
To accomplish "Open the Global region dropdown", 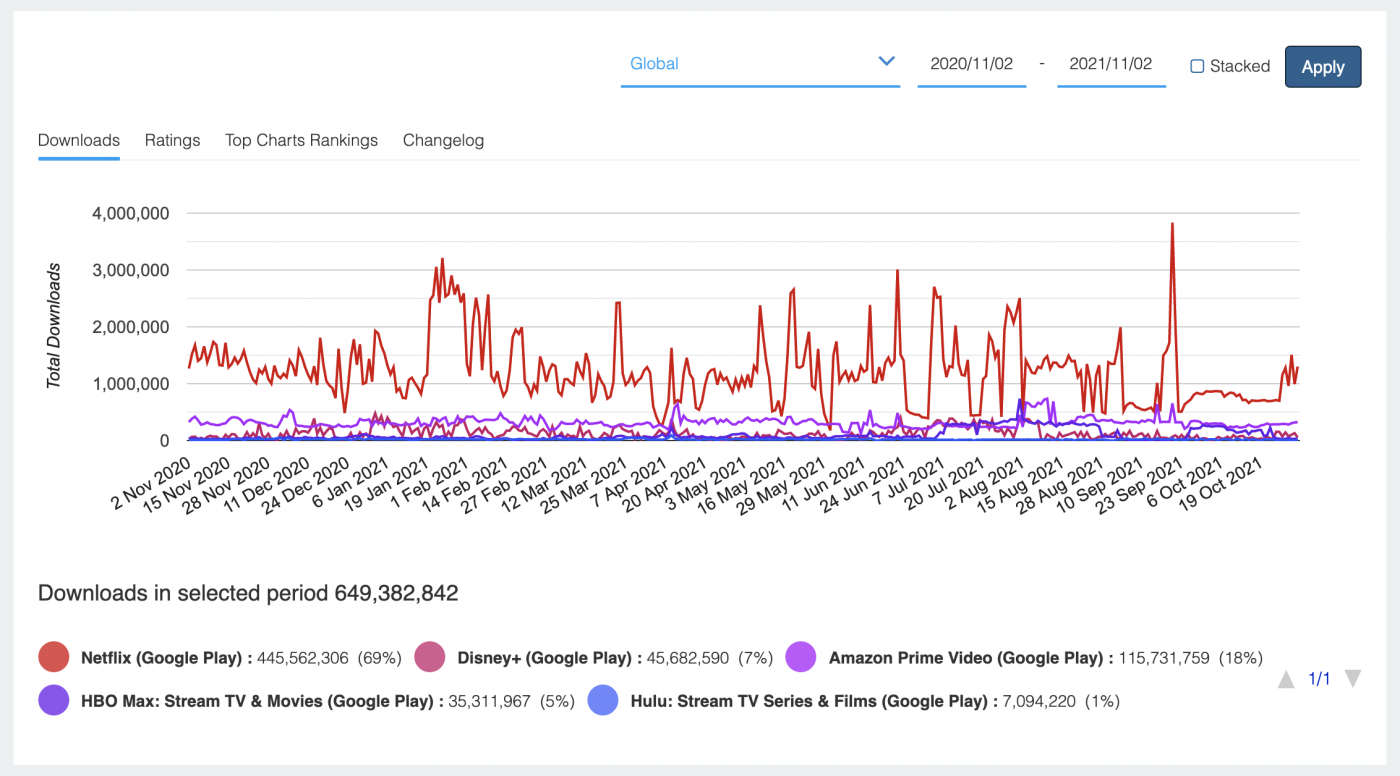I will (x=760, y=64).
